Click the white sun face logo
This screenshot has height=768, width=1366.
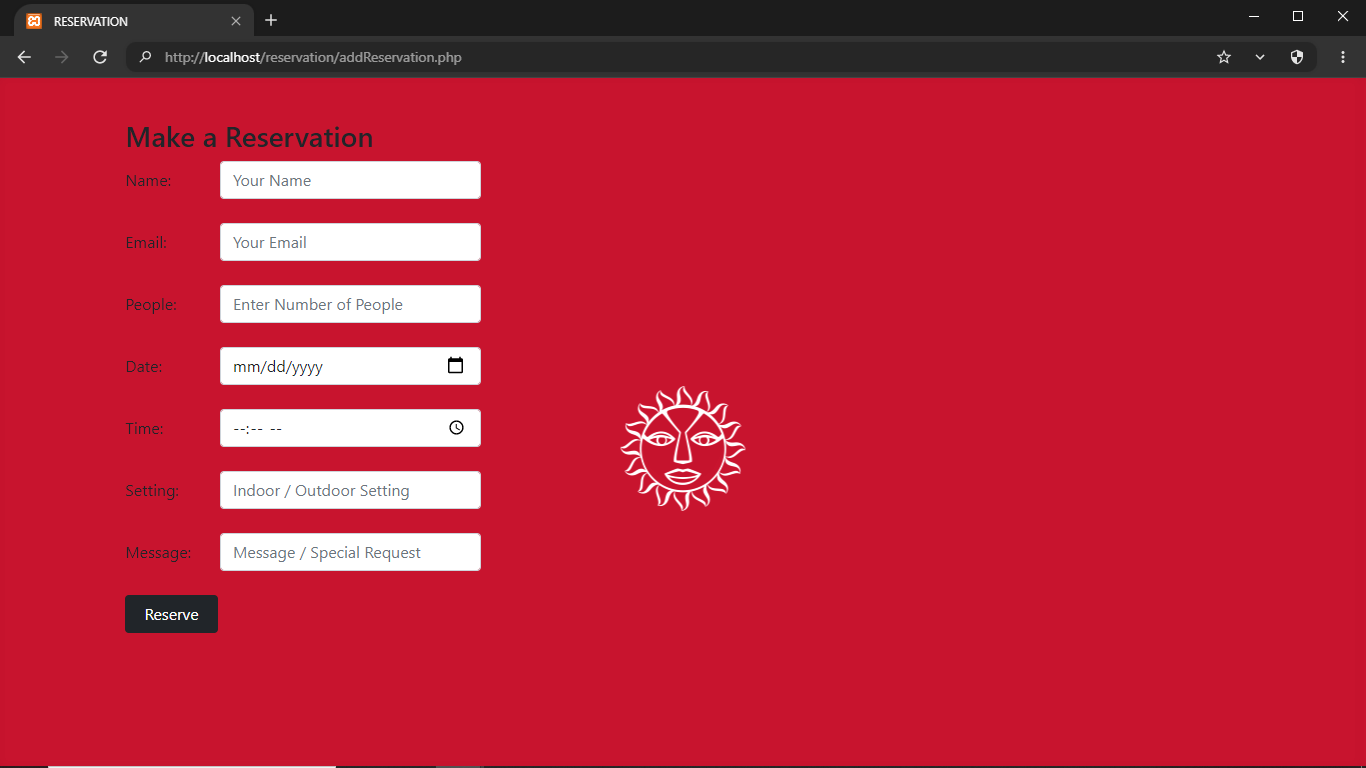pos(683,448)
